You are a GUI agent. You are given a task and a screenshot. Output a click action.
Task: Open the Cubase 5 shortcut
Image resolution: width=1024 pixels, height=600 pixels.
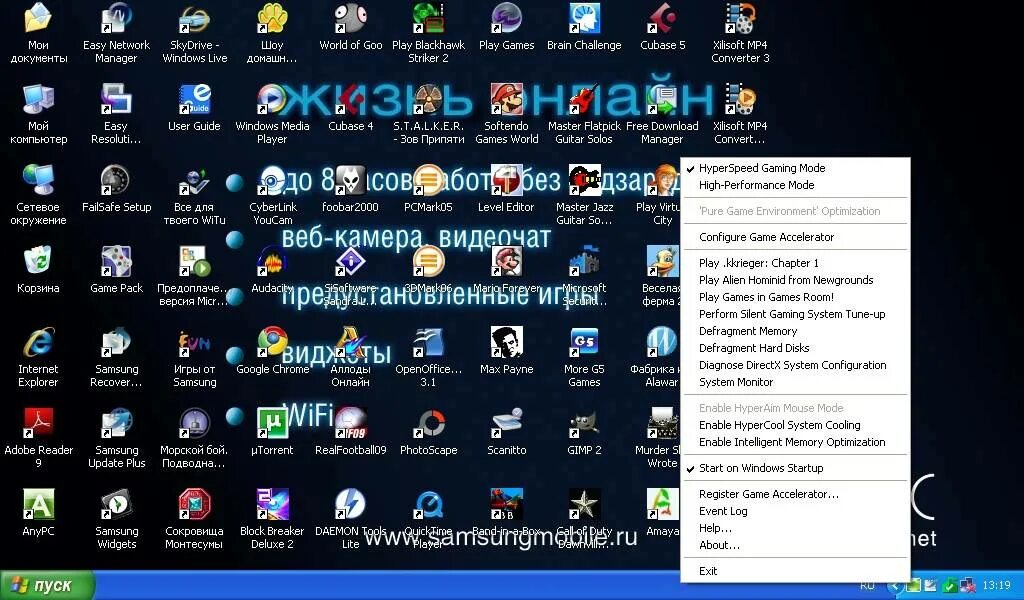pos(662,20)
